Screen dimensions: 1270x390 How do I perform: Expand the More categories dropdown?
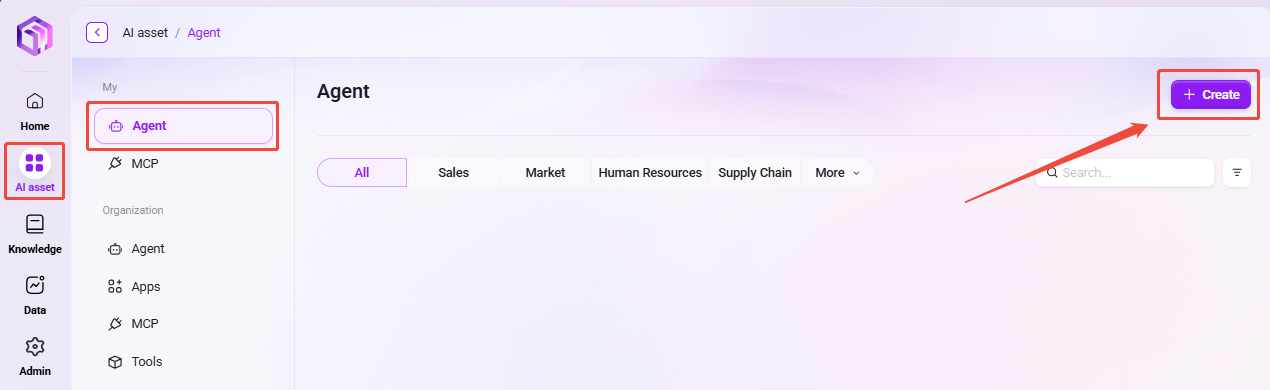coord(837,172)
